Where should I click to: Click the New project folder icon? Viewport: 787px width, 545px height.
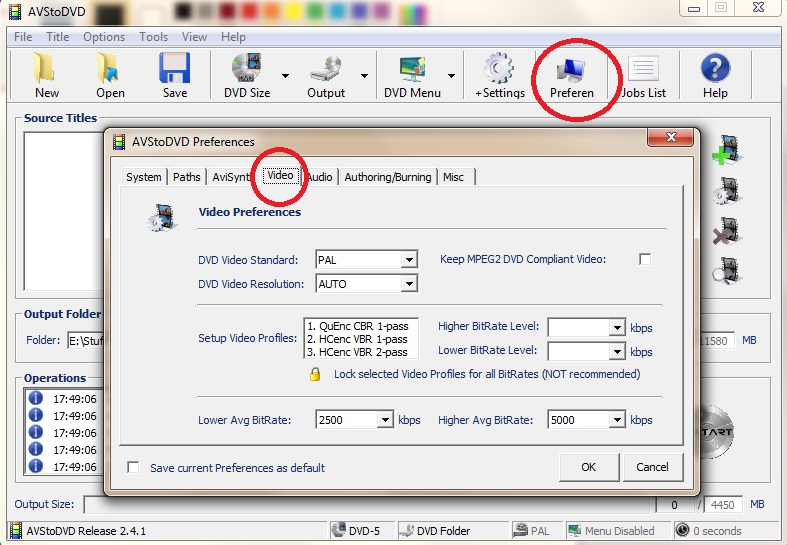[46, 69]
